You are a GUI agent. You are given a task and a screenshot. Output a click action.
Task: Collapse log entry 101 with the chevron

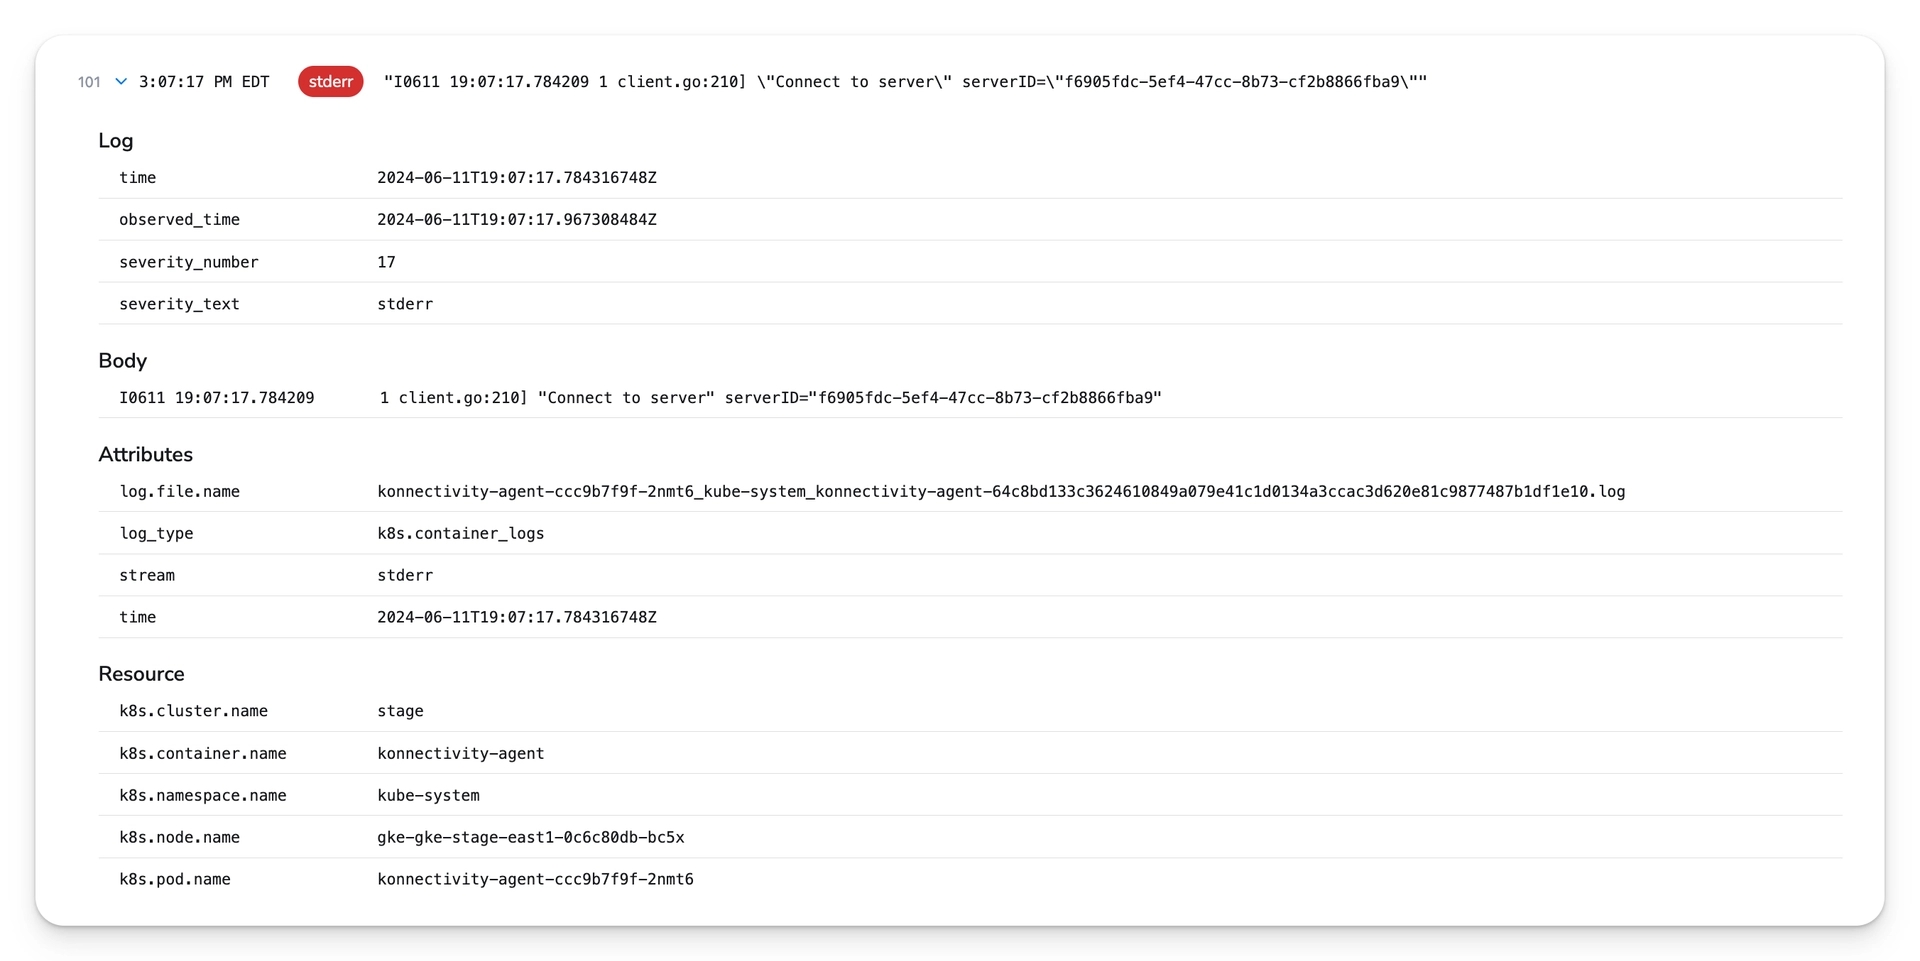point(122,81)
